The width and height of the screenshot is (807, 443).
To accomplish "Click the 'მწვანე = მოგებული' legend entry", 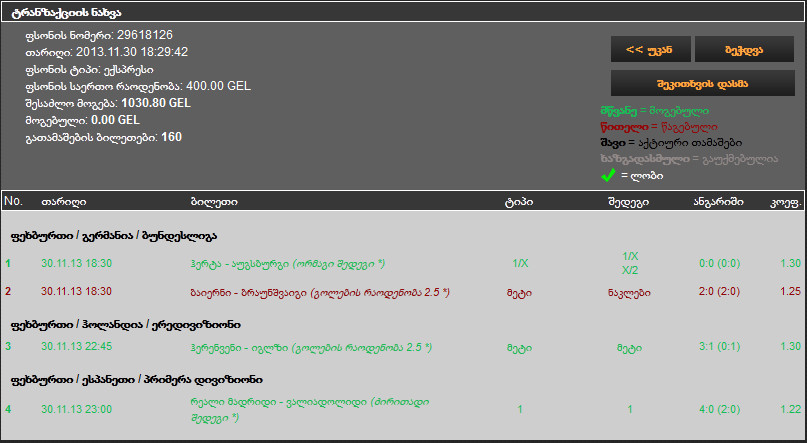I will pyautogui.click(x=654, y=111).
